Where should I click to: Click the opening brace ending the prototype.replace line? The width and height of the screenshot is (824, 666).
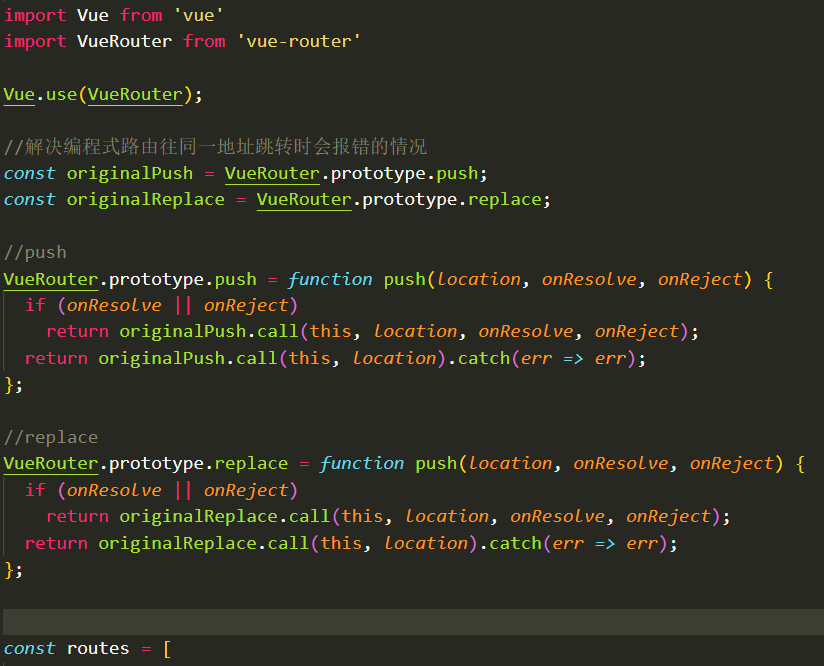tap(800, 464)
